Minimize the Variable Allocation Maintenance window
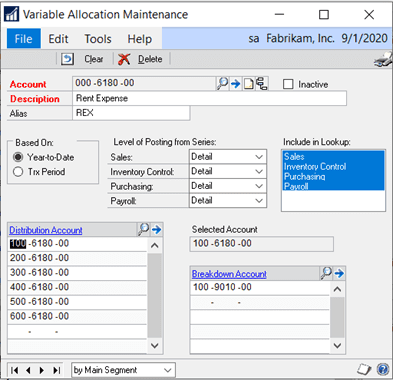The height and width of the screenshot is (380, 393). tap(279, 14)
